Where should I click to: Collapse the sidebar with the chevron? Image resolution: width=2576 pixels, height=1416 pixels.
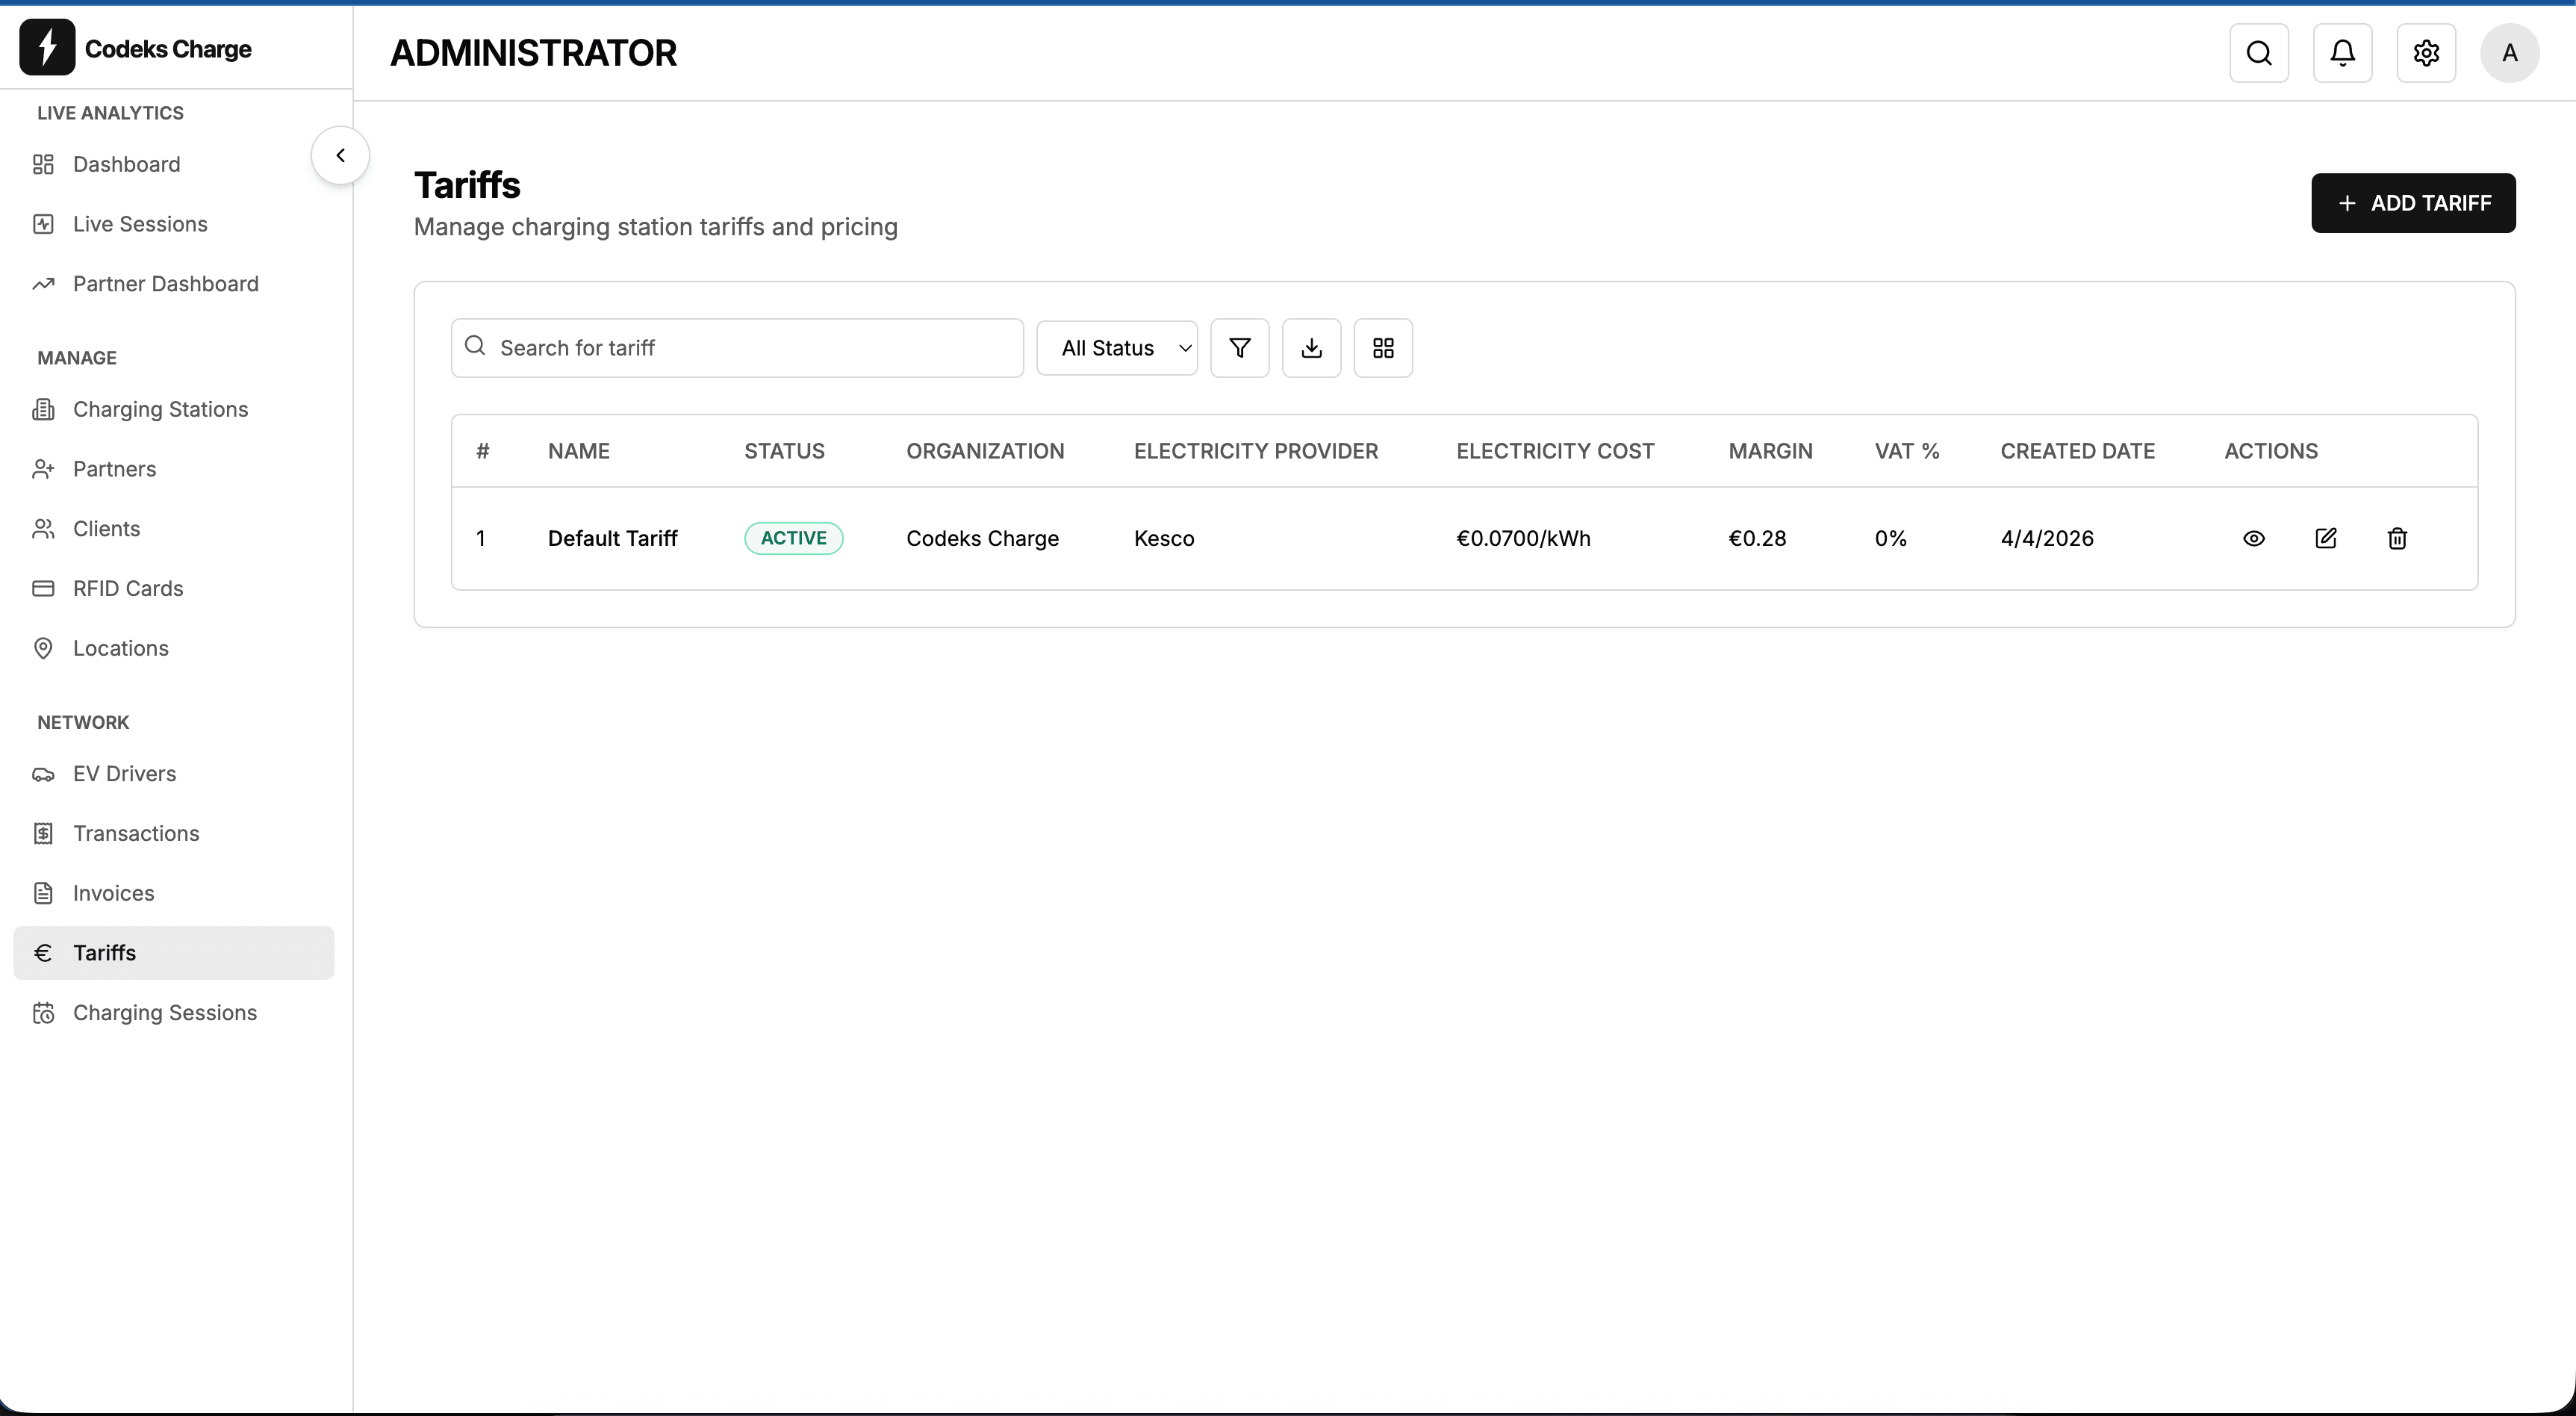click(340, 154)
